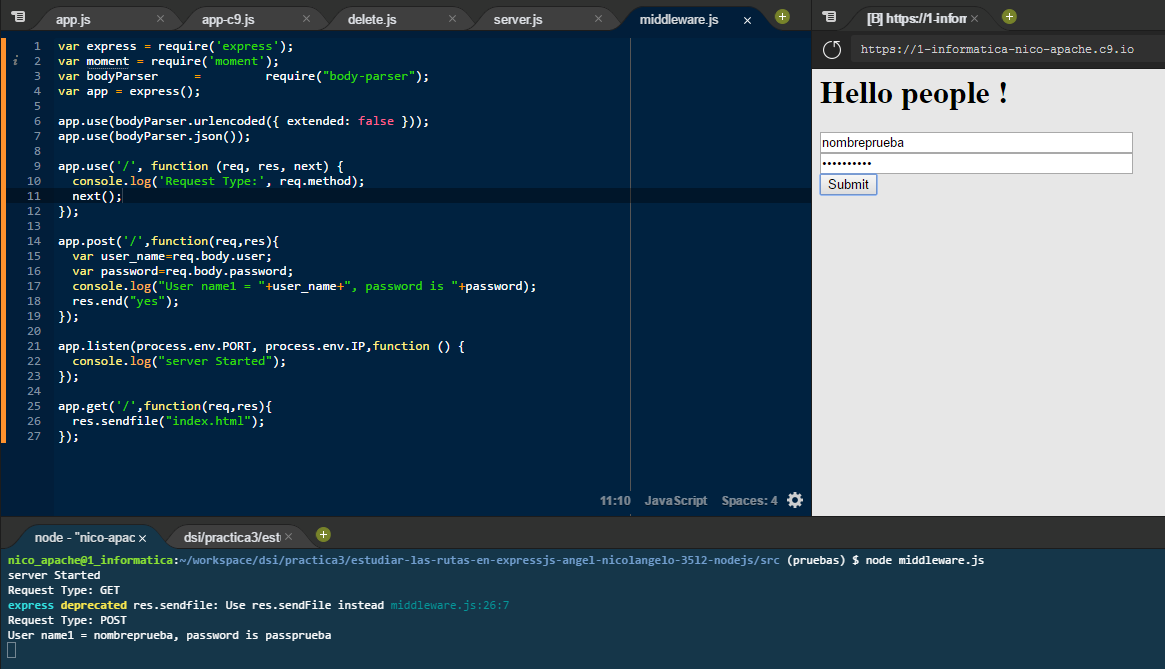Click the server Started output line in the terminal
This screenshot has width=1165, height=669.
(54, 575)
